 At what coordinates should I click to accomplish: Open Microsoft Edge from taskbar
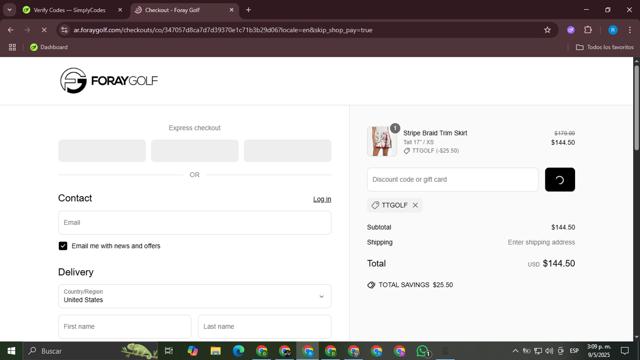(238, 351)
